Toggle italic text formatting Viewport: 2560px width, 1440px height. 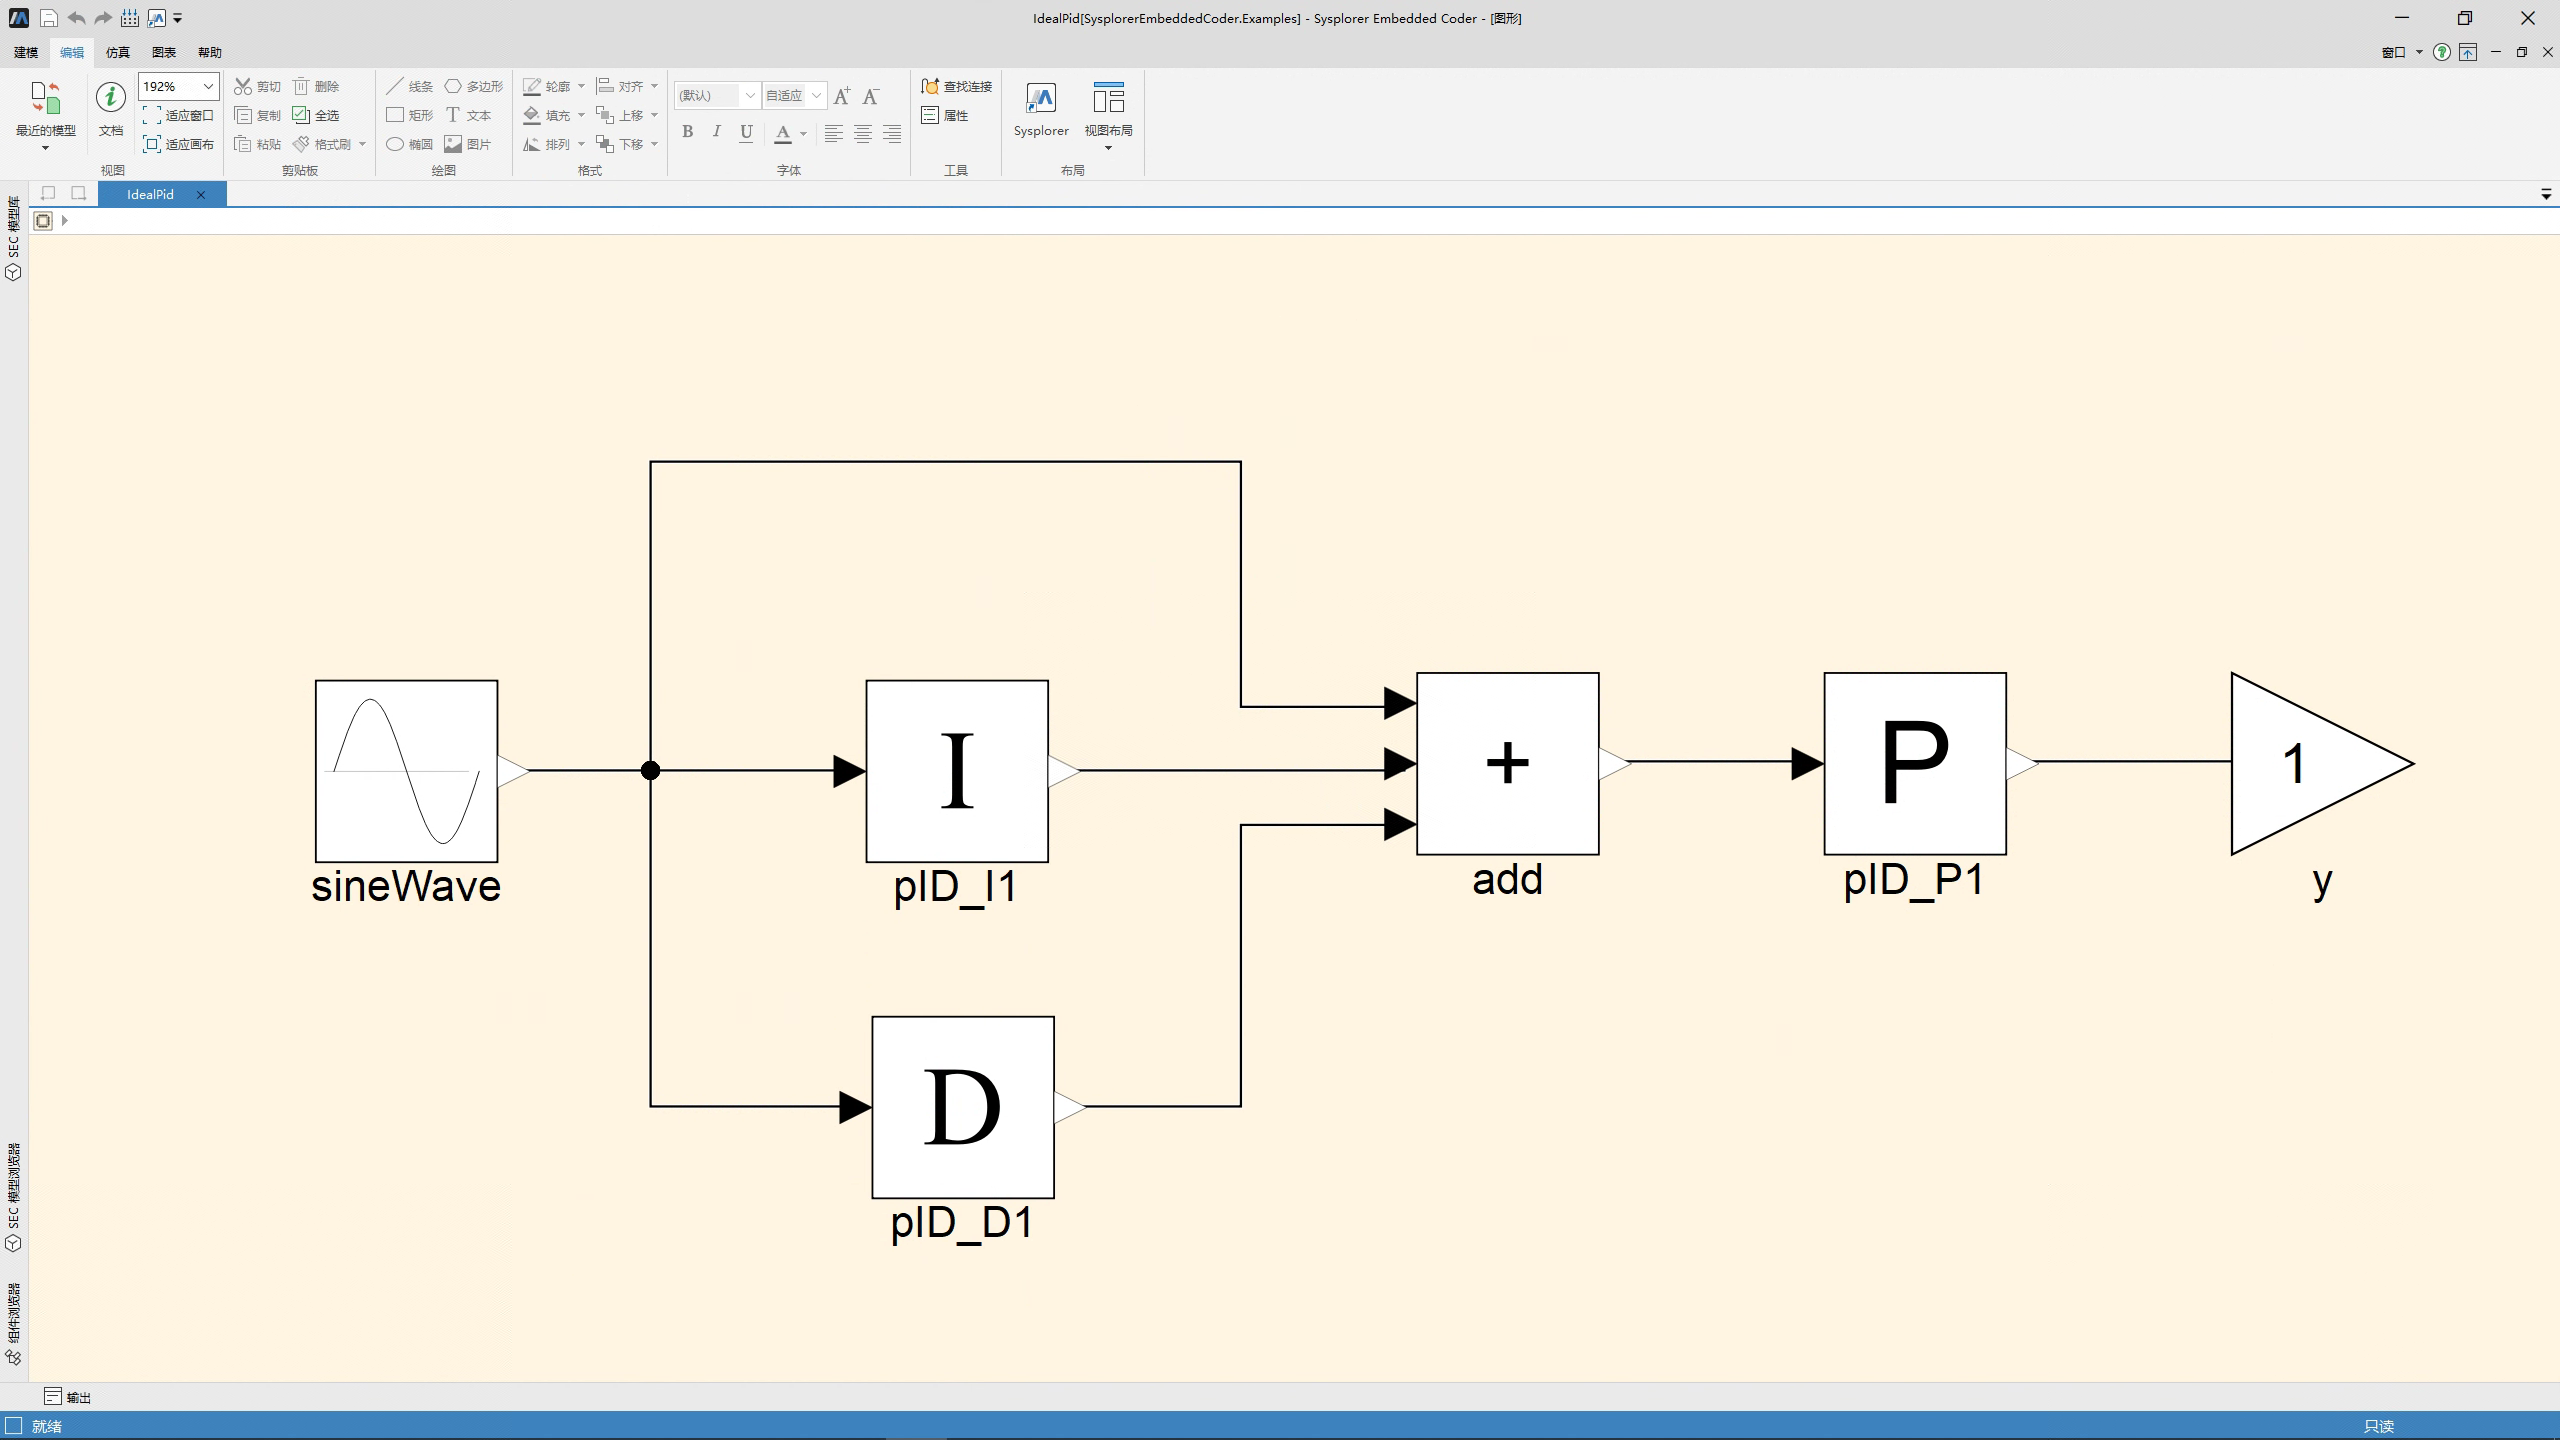pyautogui.click(x=716, y=132)
